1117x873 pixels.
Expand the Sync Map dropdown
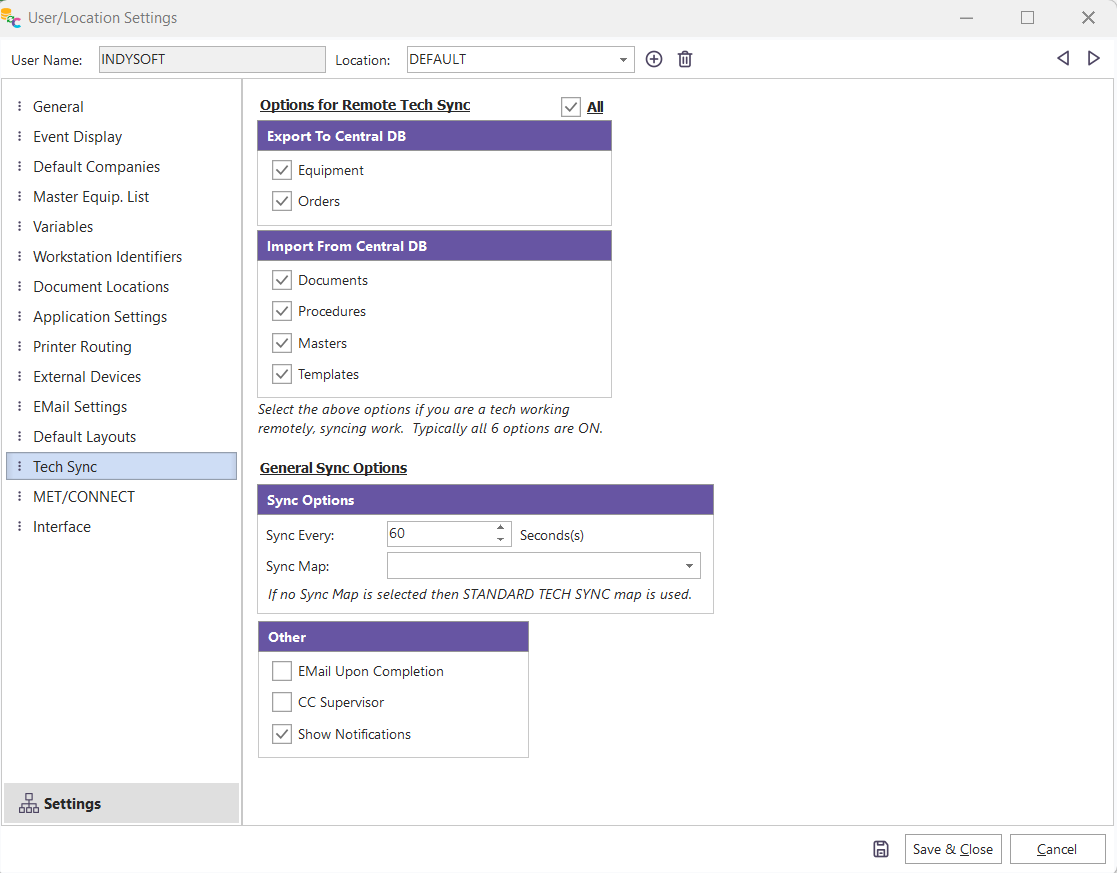[689, 566]
